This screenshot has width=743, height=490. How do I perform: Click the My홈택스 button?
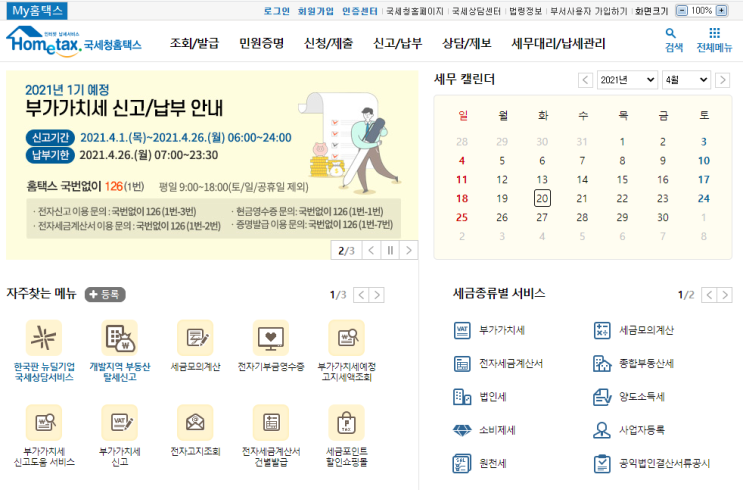point(37,10)
